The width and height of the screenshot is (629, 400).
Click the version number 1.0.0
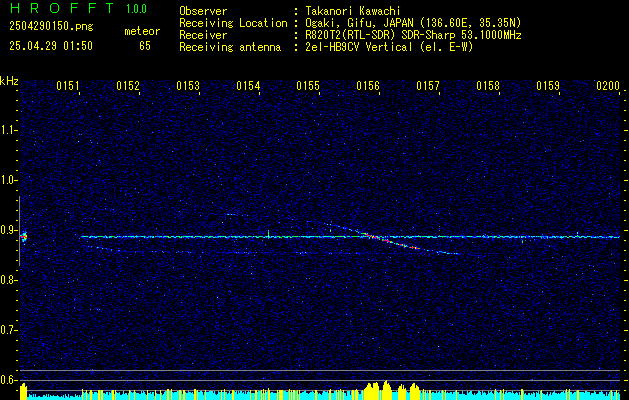(x=136, y=9)
